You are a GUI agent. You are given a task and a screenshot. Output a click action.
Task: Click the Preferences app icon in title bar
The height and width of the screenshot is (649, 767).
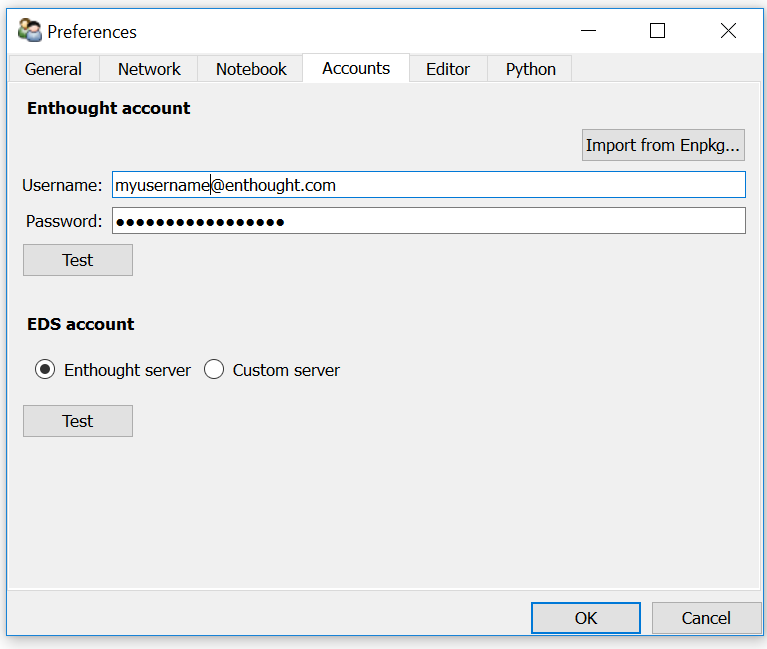(x=30, y=31)
